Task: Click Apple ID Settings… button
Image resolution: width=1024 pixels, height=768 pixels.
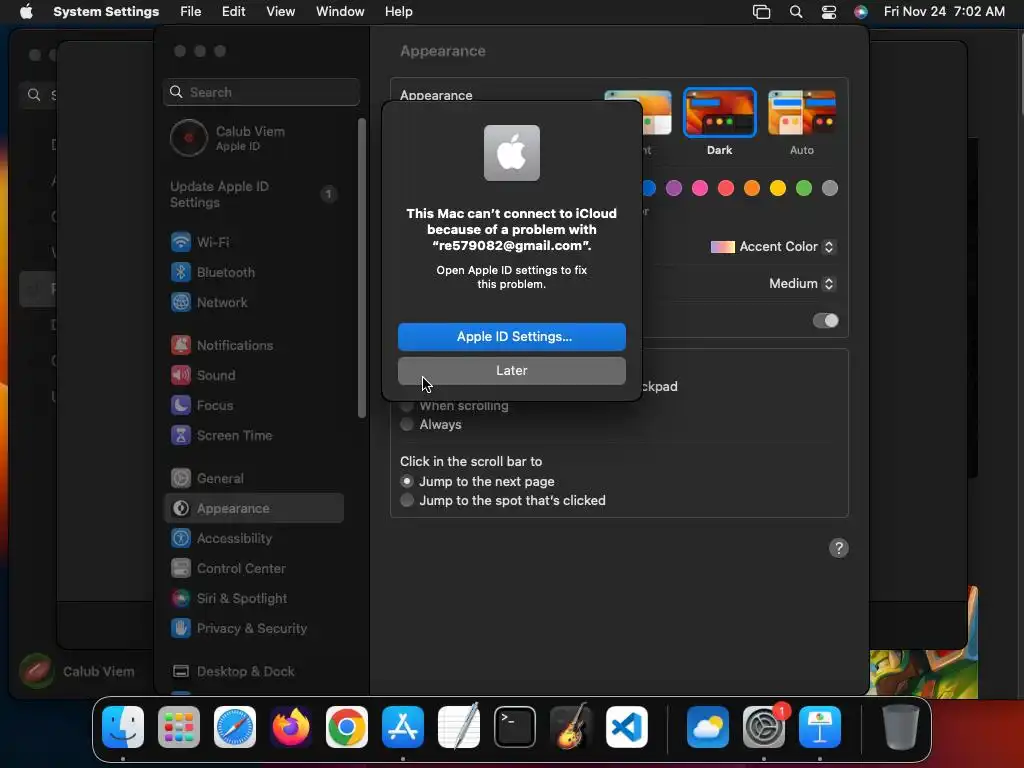Action: 512,337
